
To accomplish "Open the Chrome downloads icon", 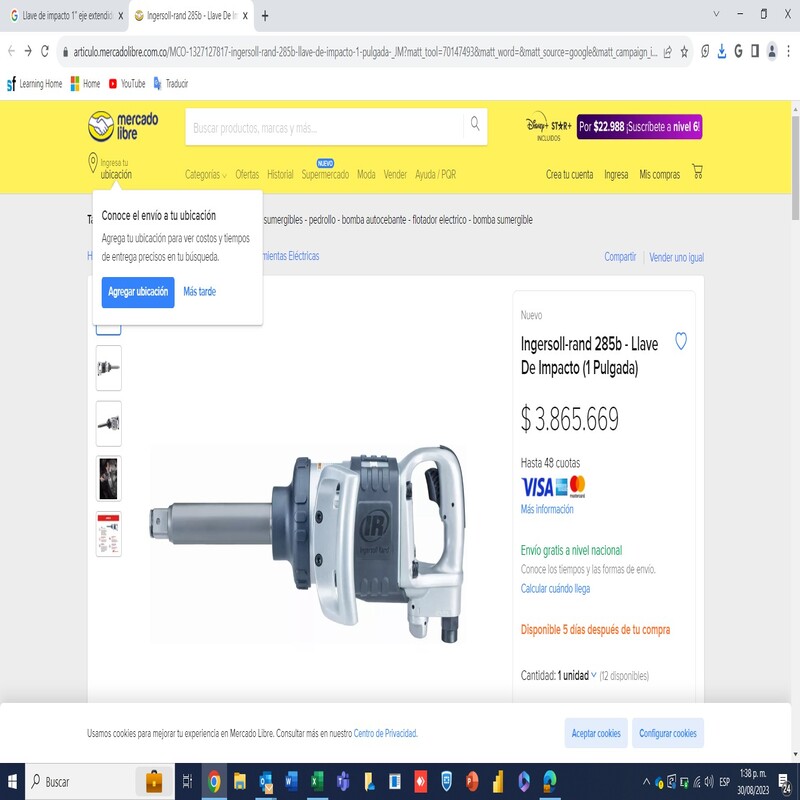I will point(721,51).
